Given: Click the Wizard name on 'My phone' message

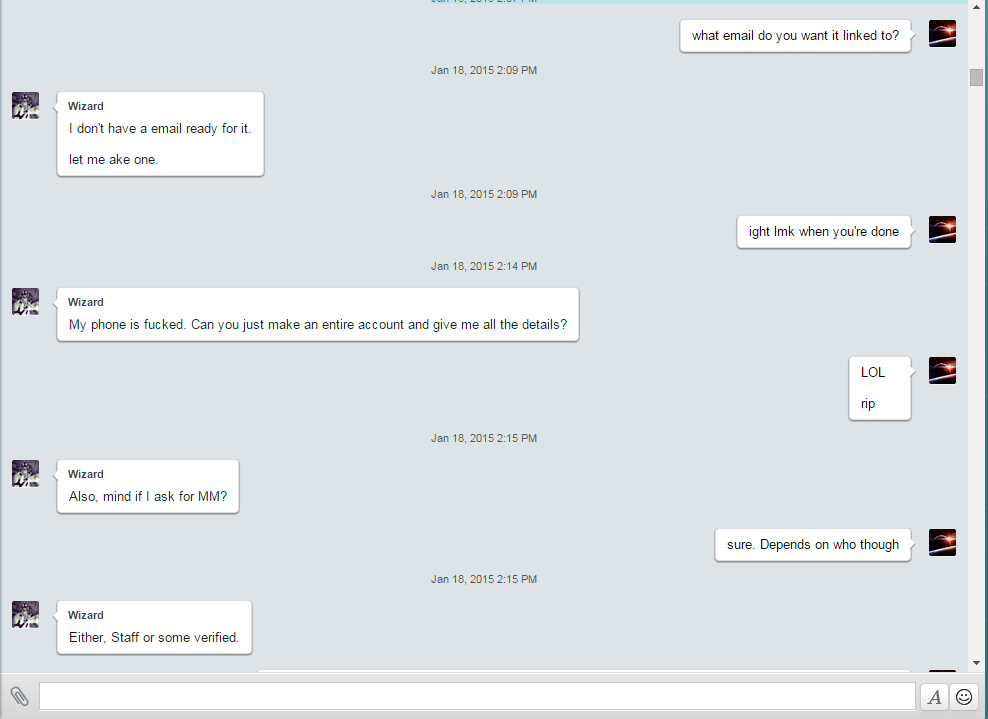Looking at the screenshot, I should point(86,302).
